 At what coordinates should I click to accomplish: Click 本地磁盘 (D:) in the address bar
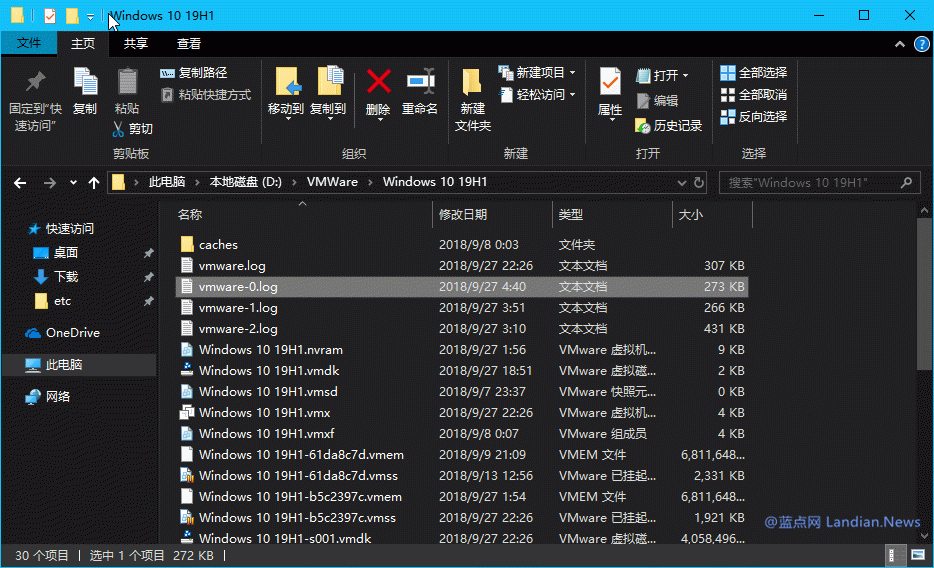tap(245, 182)
